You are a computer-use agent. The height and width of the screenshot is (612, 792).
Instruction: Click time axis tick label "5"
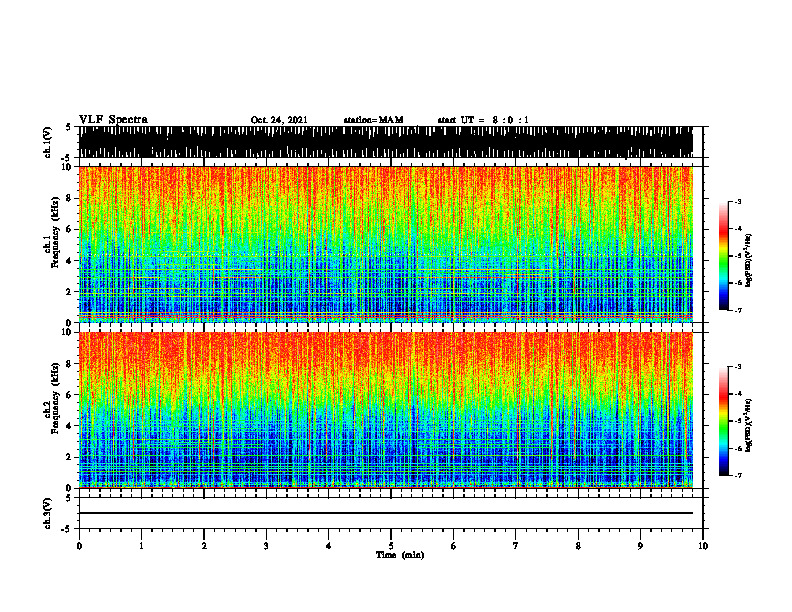391,546
